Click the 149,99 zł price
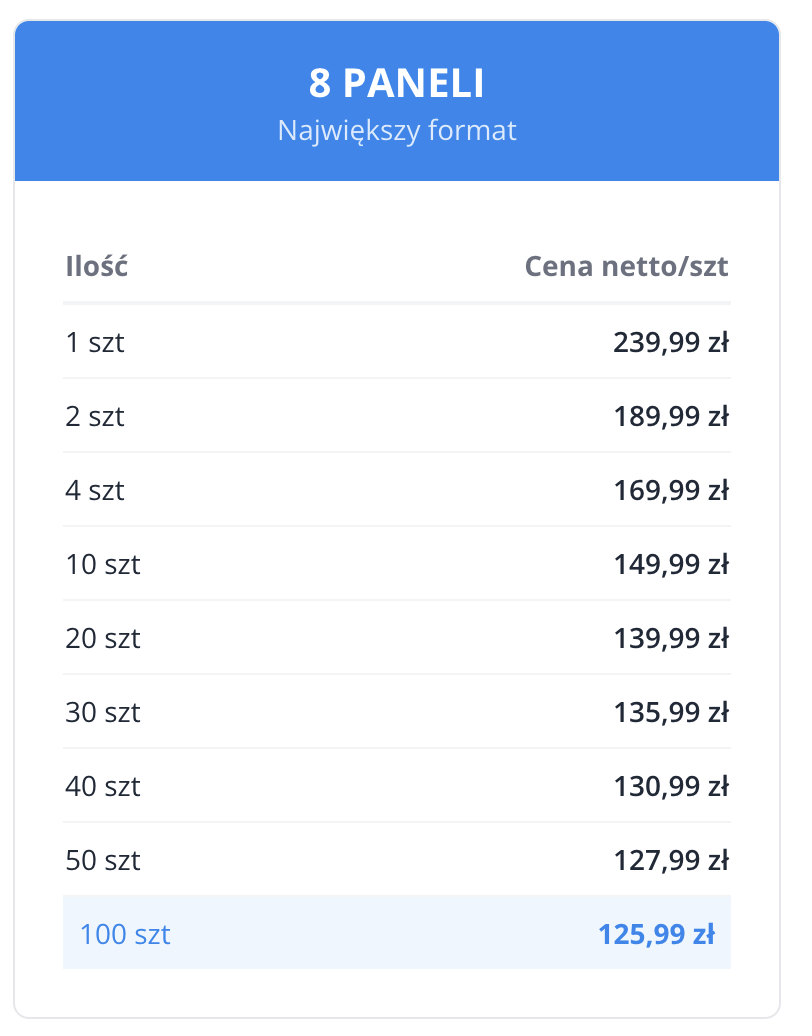This screenshot has width=812, height=1036. (670, 564)
